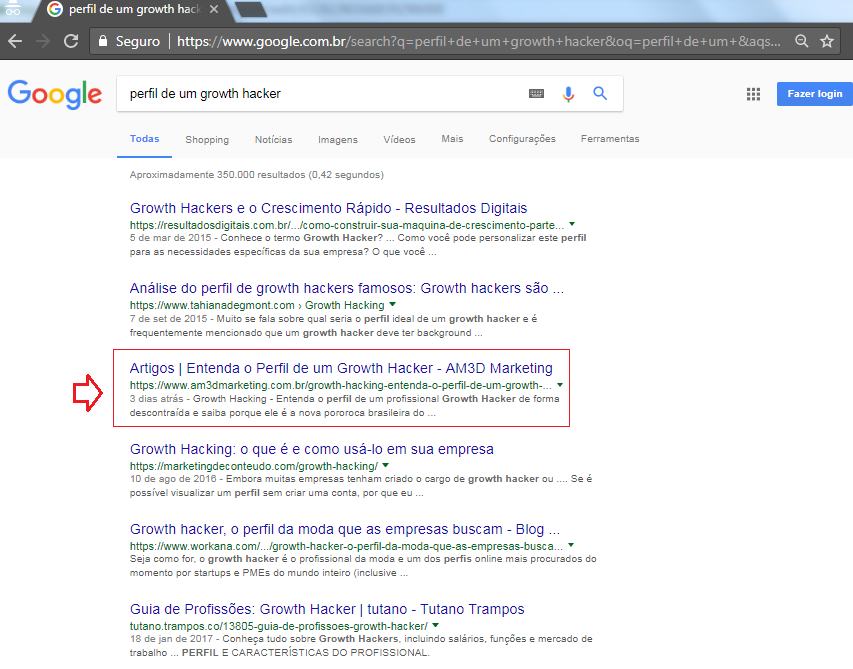This screenshot has height=669, width=853.
Task: Switch to the Vídeos tab
Action: pyautogui.click(x=399, y=140)
